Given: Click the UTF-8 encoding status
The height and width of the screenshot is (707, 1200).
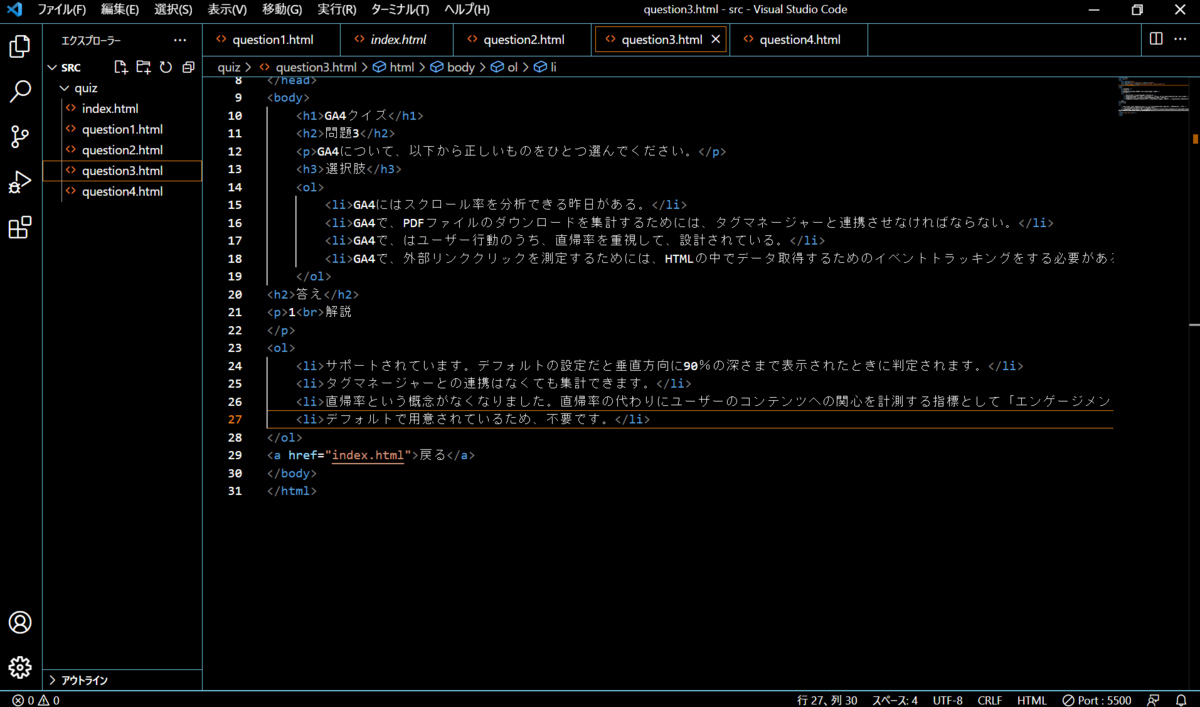Looking at the screenshot, I should pos(948,700).
